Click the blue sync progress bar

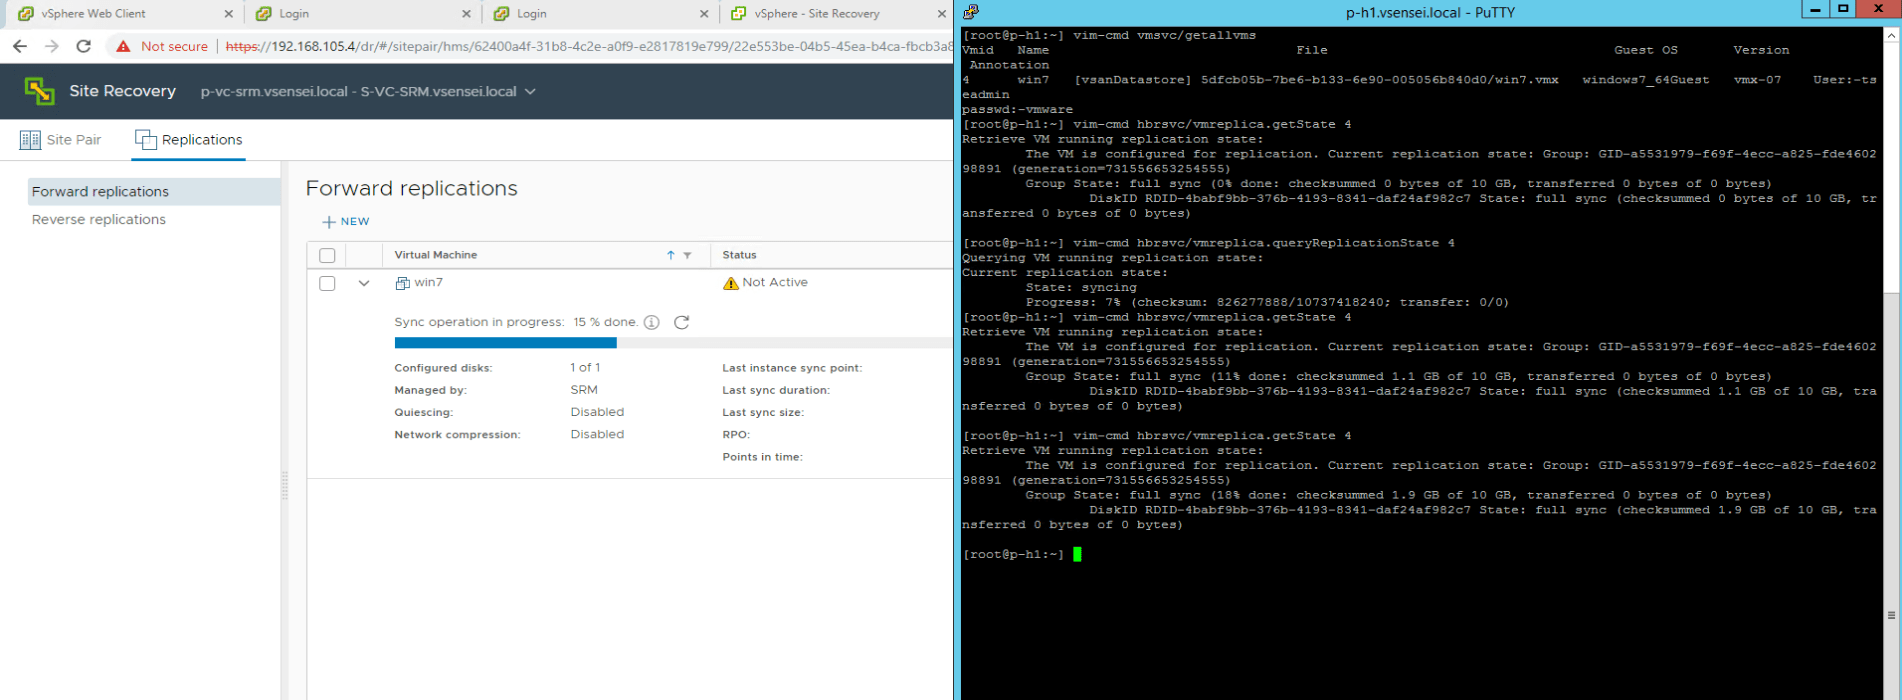(x=505, y=343)
